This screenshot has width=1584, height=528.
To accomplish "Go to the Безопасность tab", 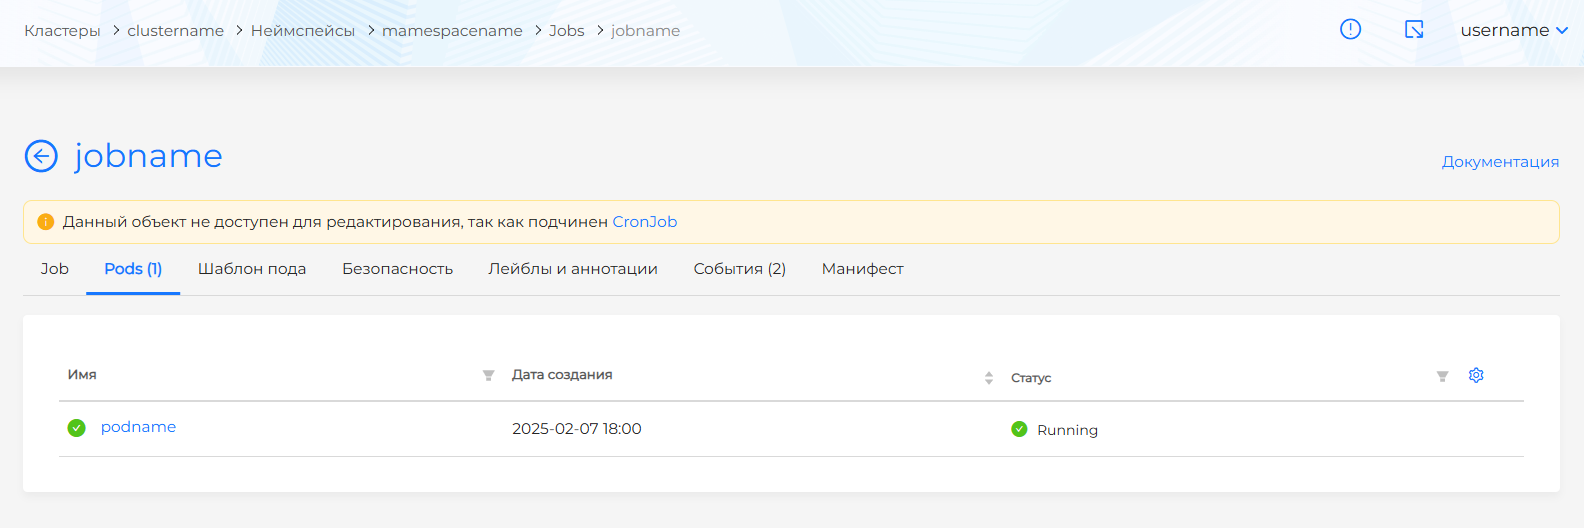I will tap(397, 269).
